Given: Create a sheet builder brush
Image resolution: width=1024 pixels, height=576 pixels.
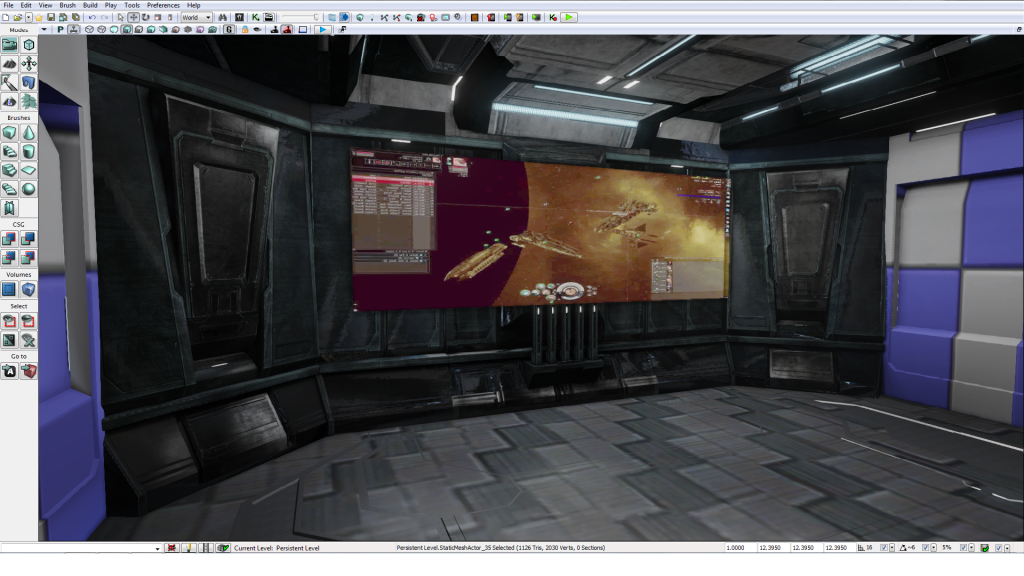Looking at the screenshot, I should pyautogui.click(x=28, y=170).
